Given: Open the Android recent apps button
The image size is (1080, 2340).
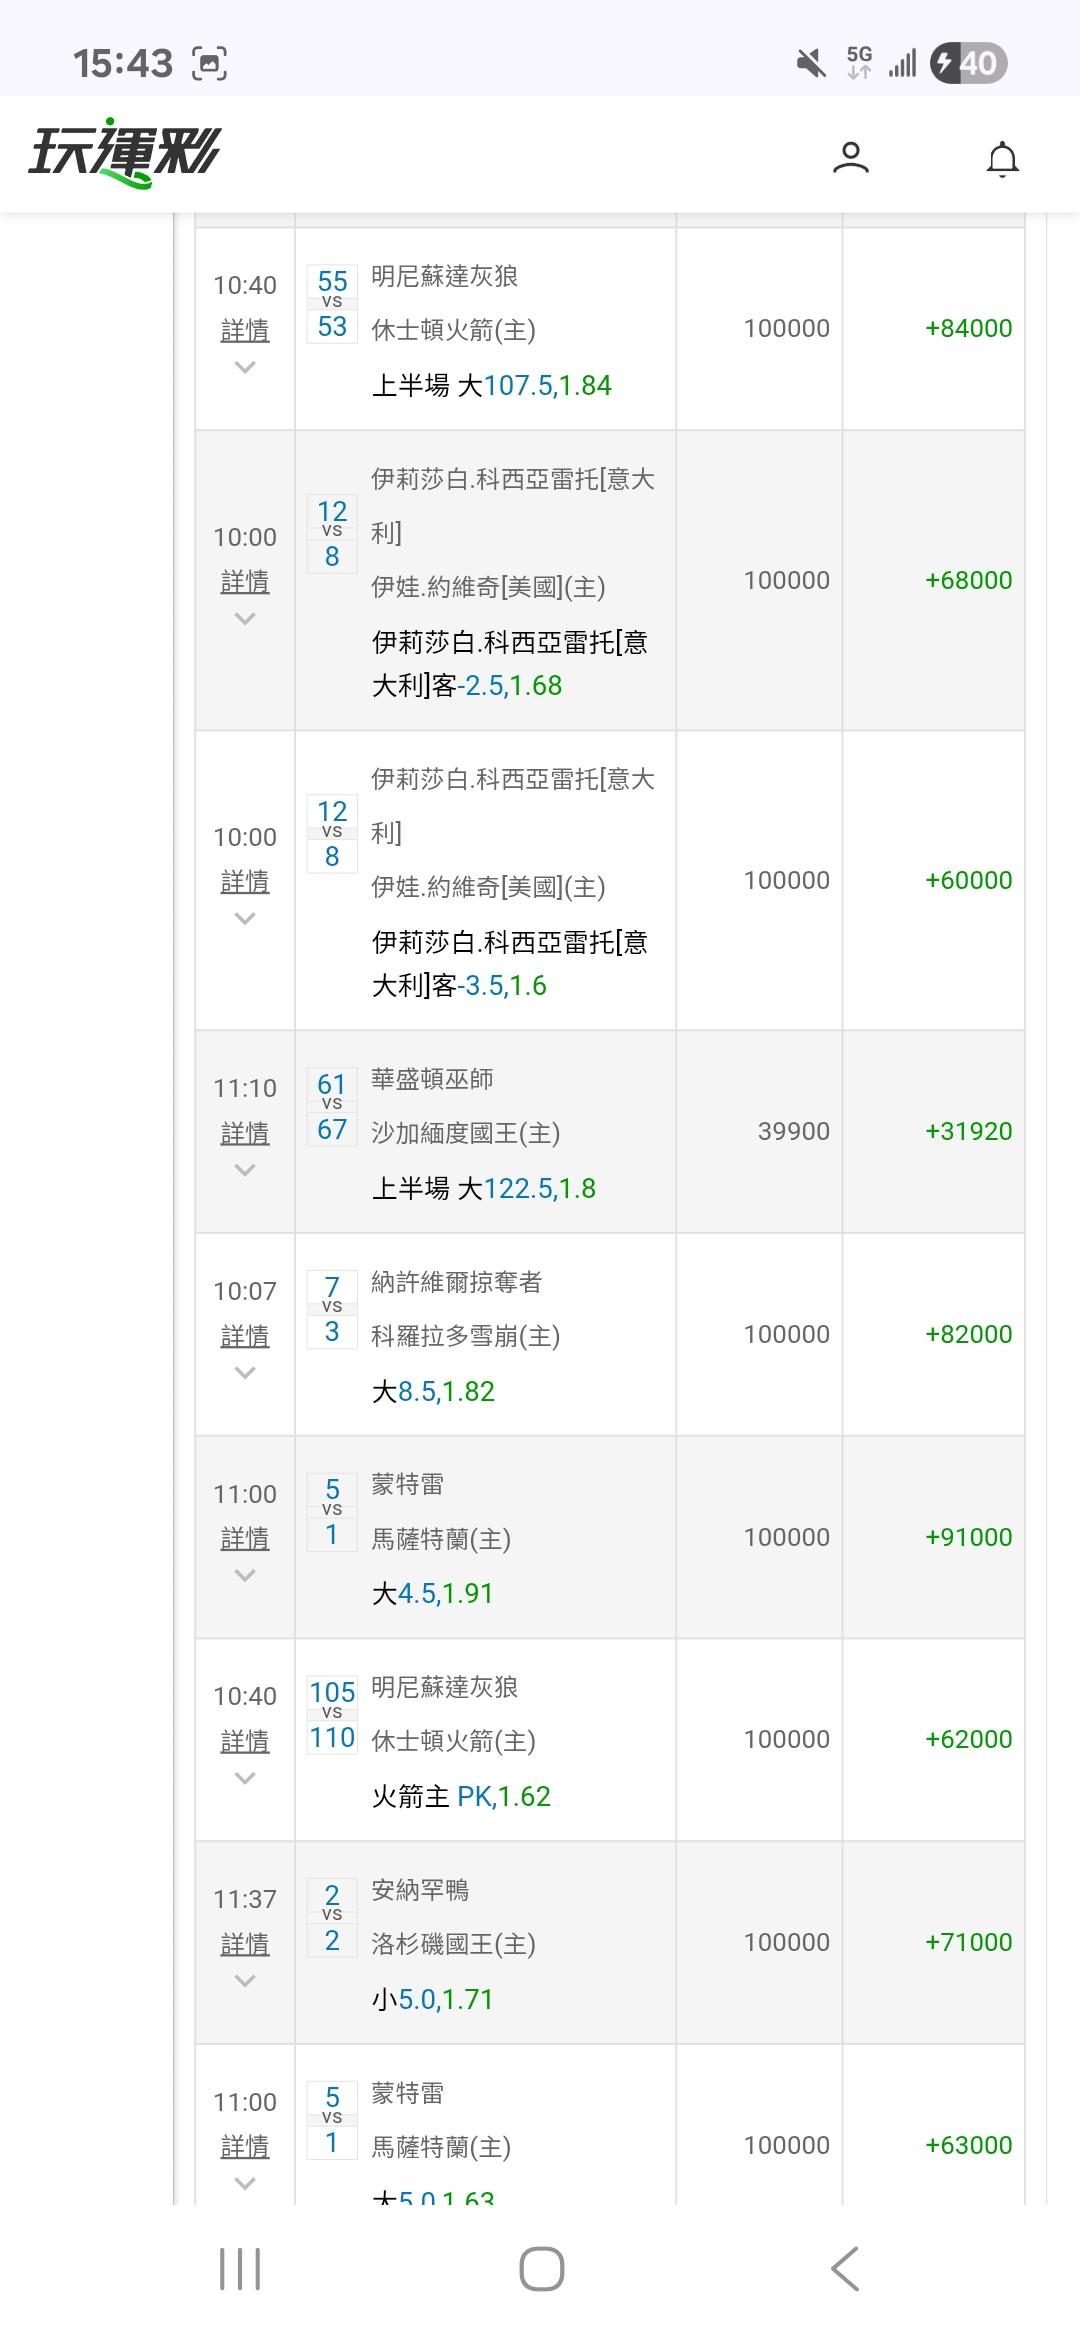Looking at the screenshot, I should [x=240, y=2268].
